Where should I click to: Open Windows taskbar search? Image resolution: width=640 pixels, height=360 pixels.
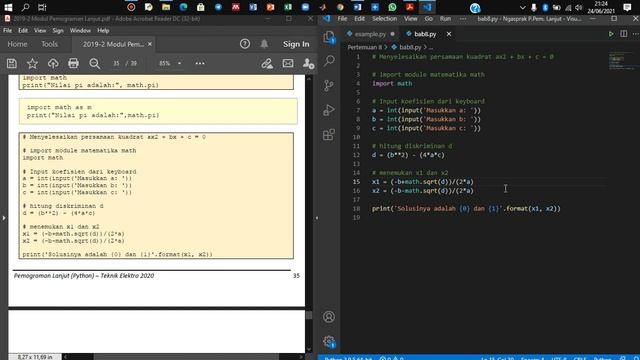point(25,7)
